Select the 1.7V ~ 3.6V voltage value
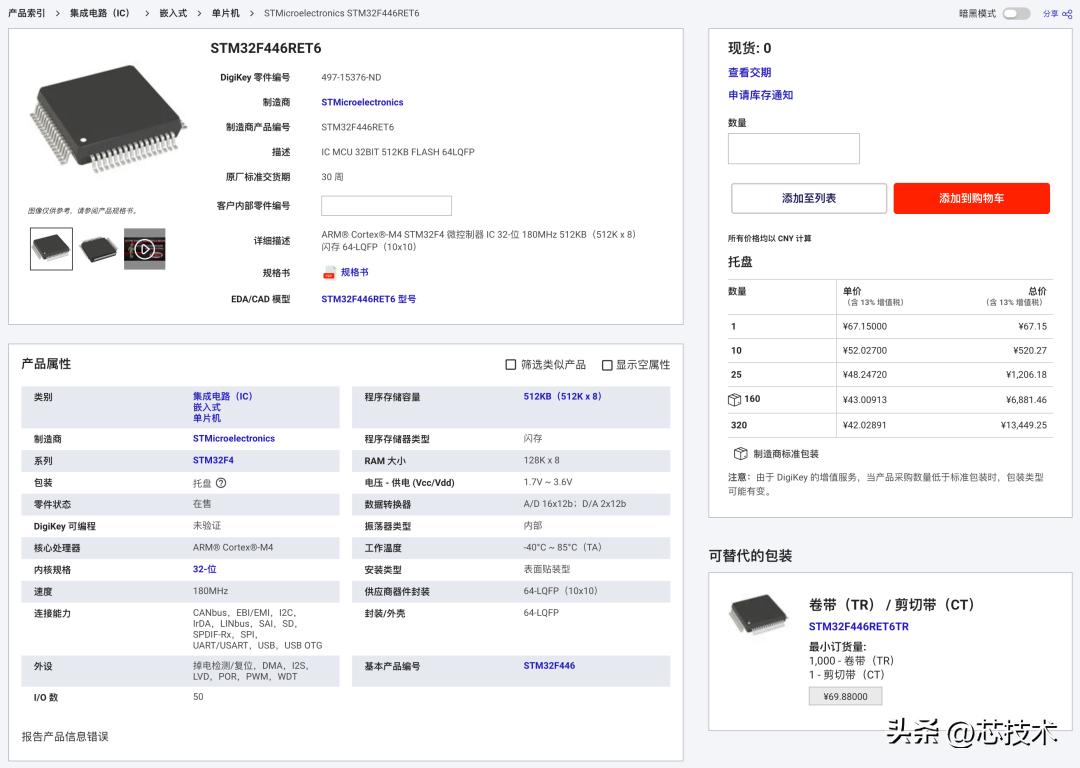The width and height of the screenshot is (1080, 768). point(548,482)
